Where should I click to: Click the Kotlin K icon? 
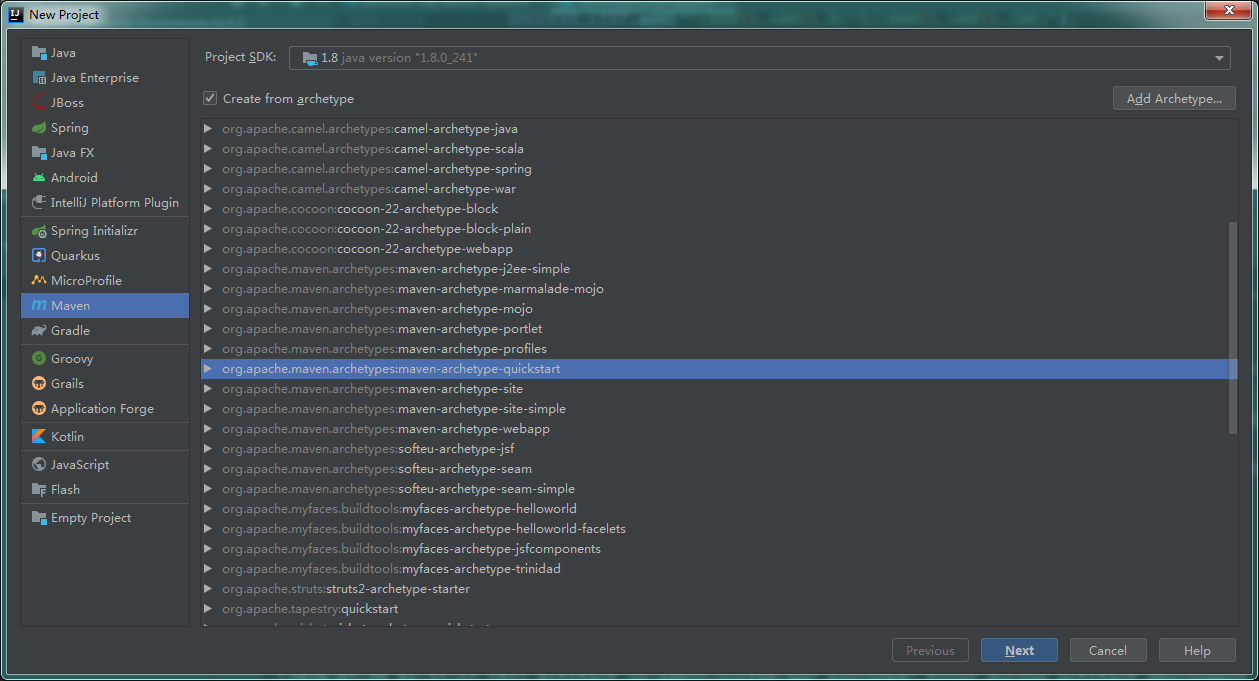coord(39,437)
